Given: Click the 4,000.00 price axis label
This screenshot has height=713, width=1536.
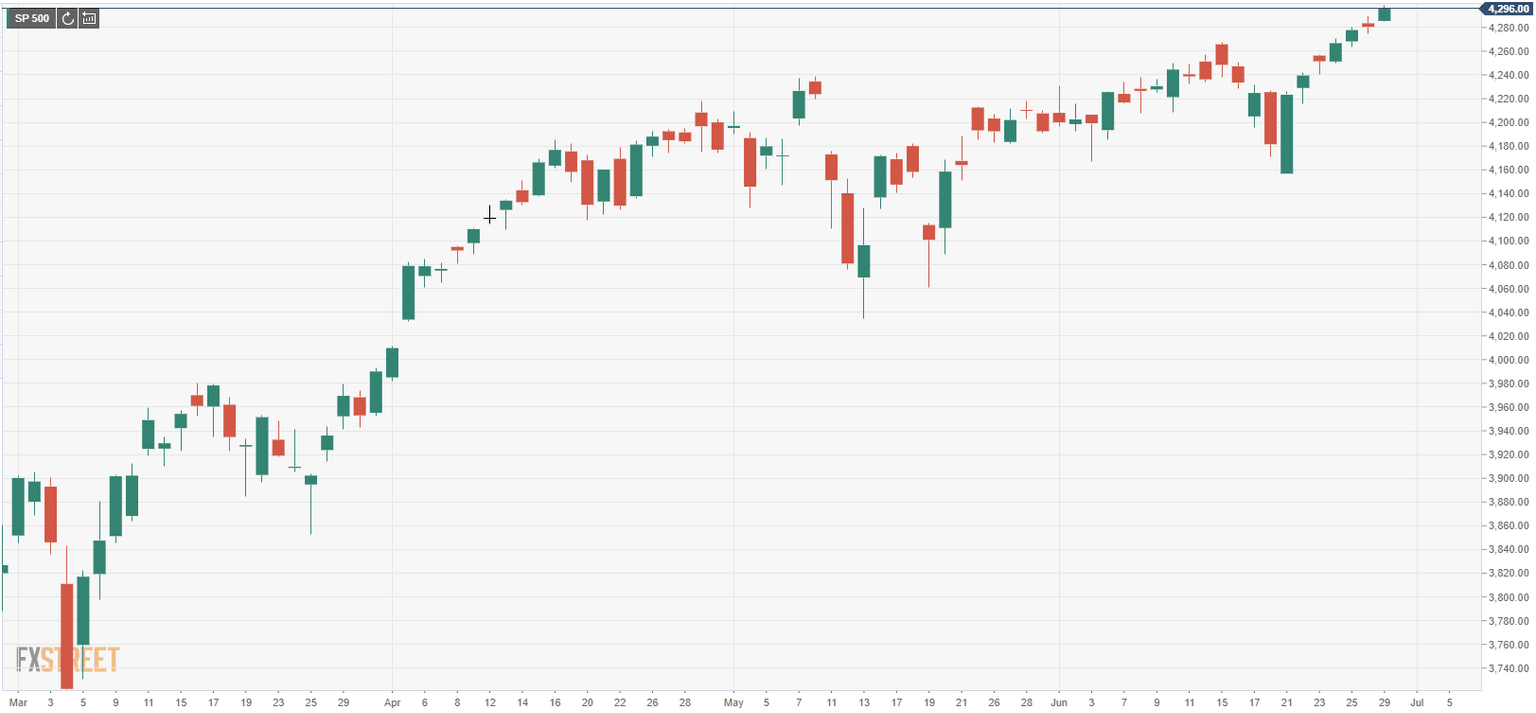Looking at the screenshot, I should tap(1507, 360).
